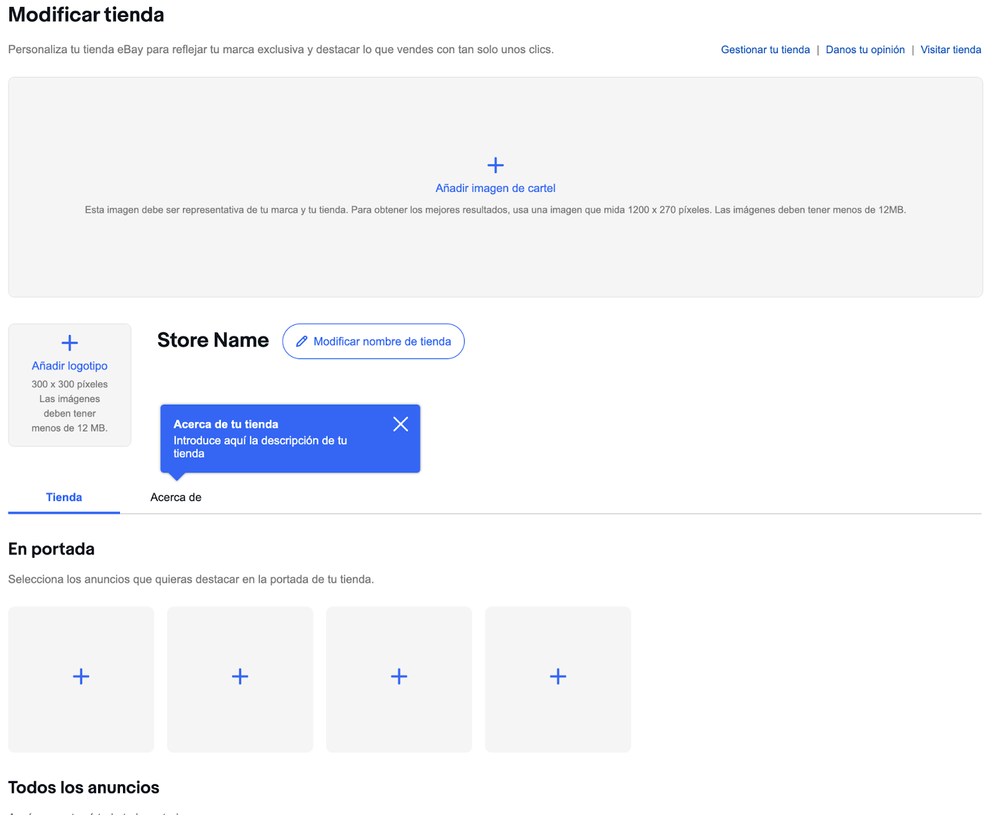The height and width of the screenshot is (815, 999).
Task: Click the pencil icon in Modificar nombre button
Action: [302, 342]
